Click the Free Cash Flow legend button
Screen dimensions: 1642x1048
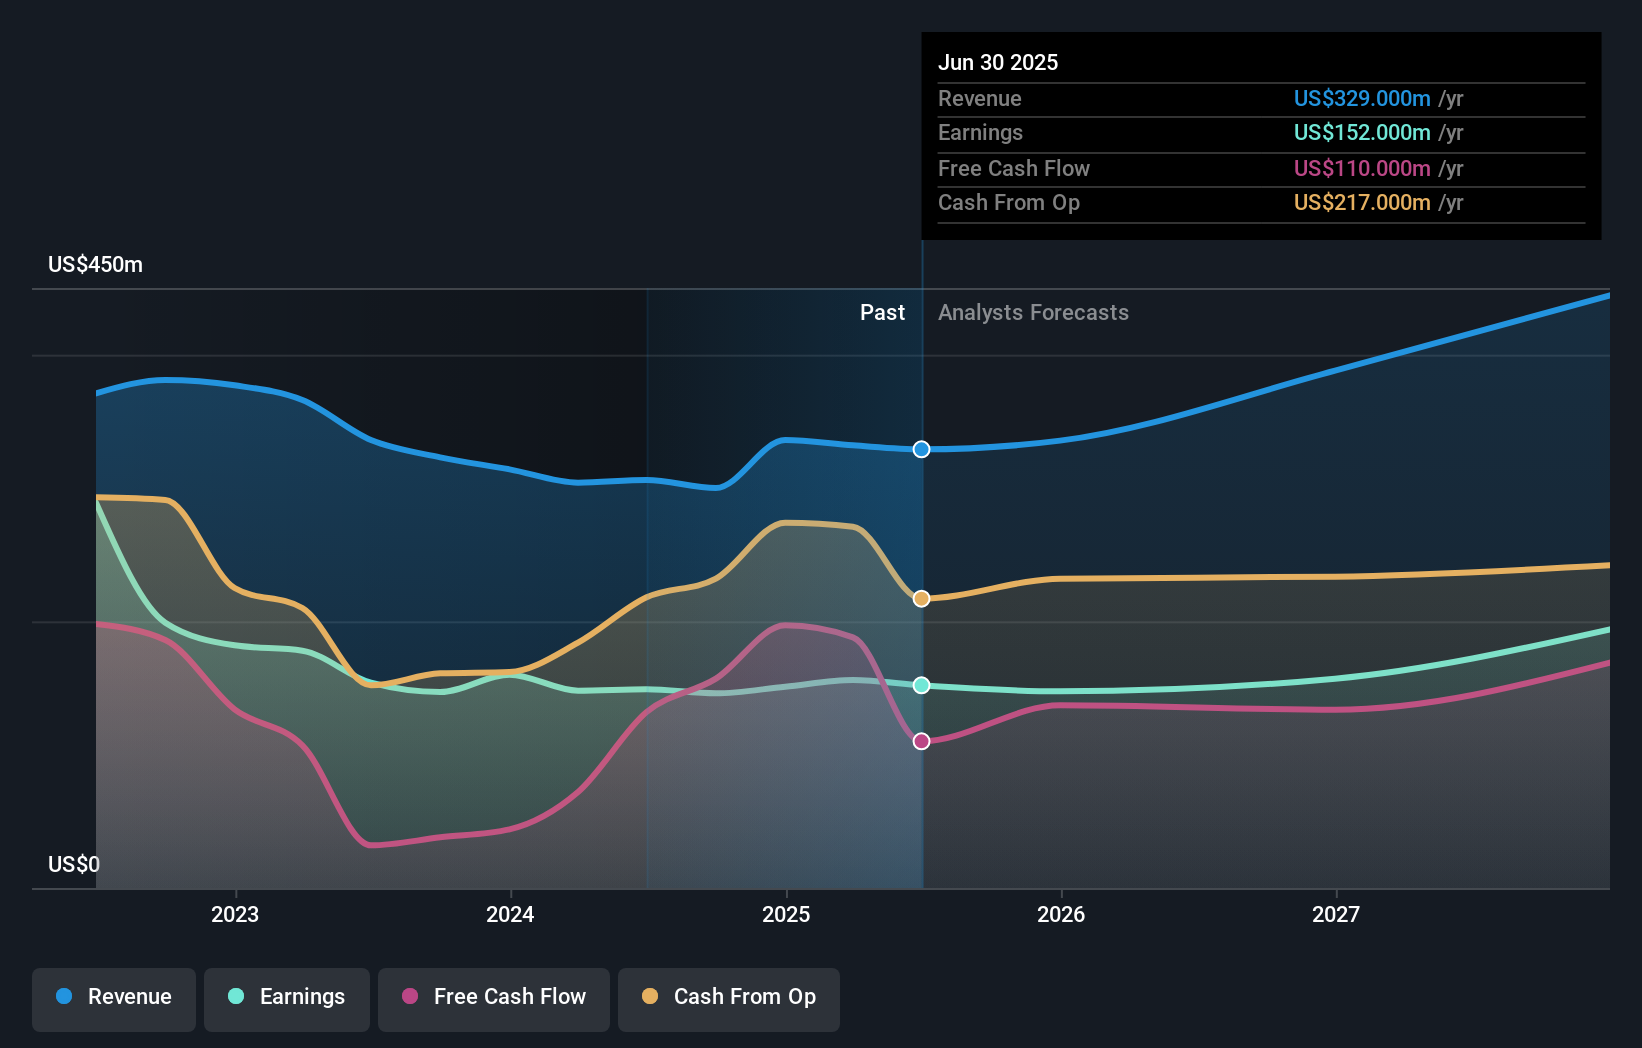point(493,997)
